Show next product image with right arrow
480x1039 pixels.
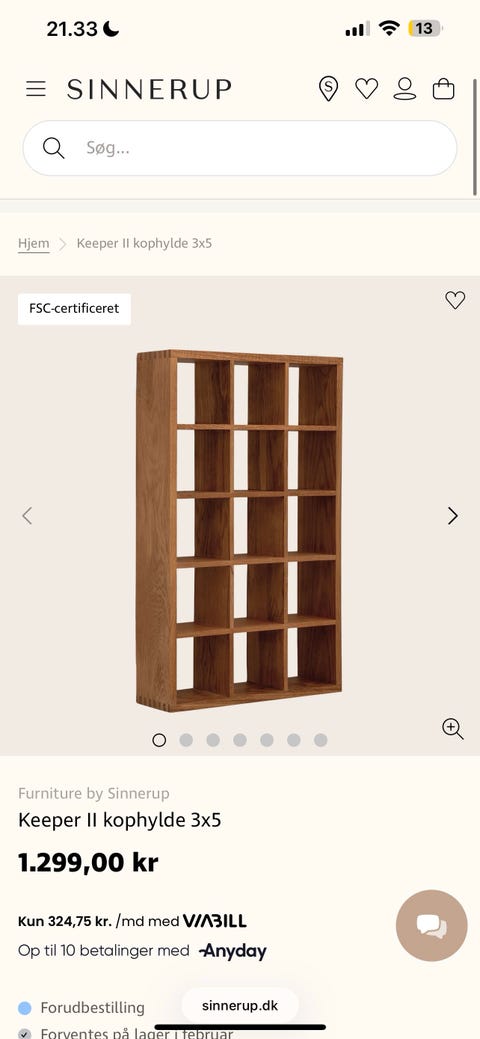(x=453, y=516)
